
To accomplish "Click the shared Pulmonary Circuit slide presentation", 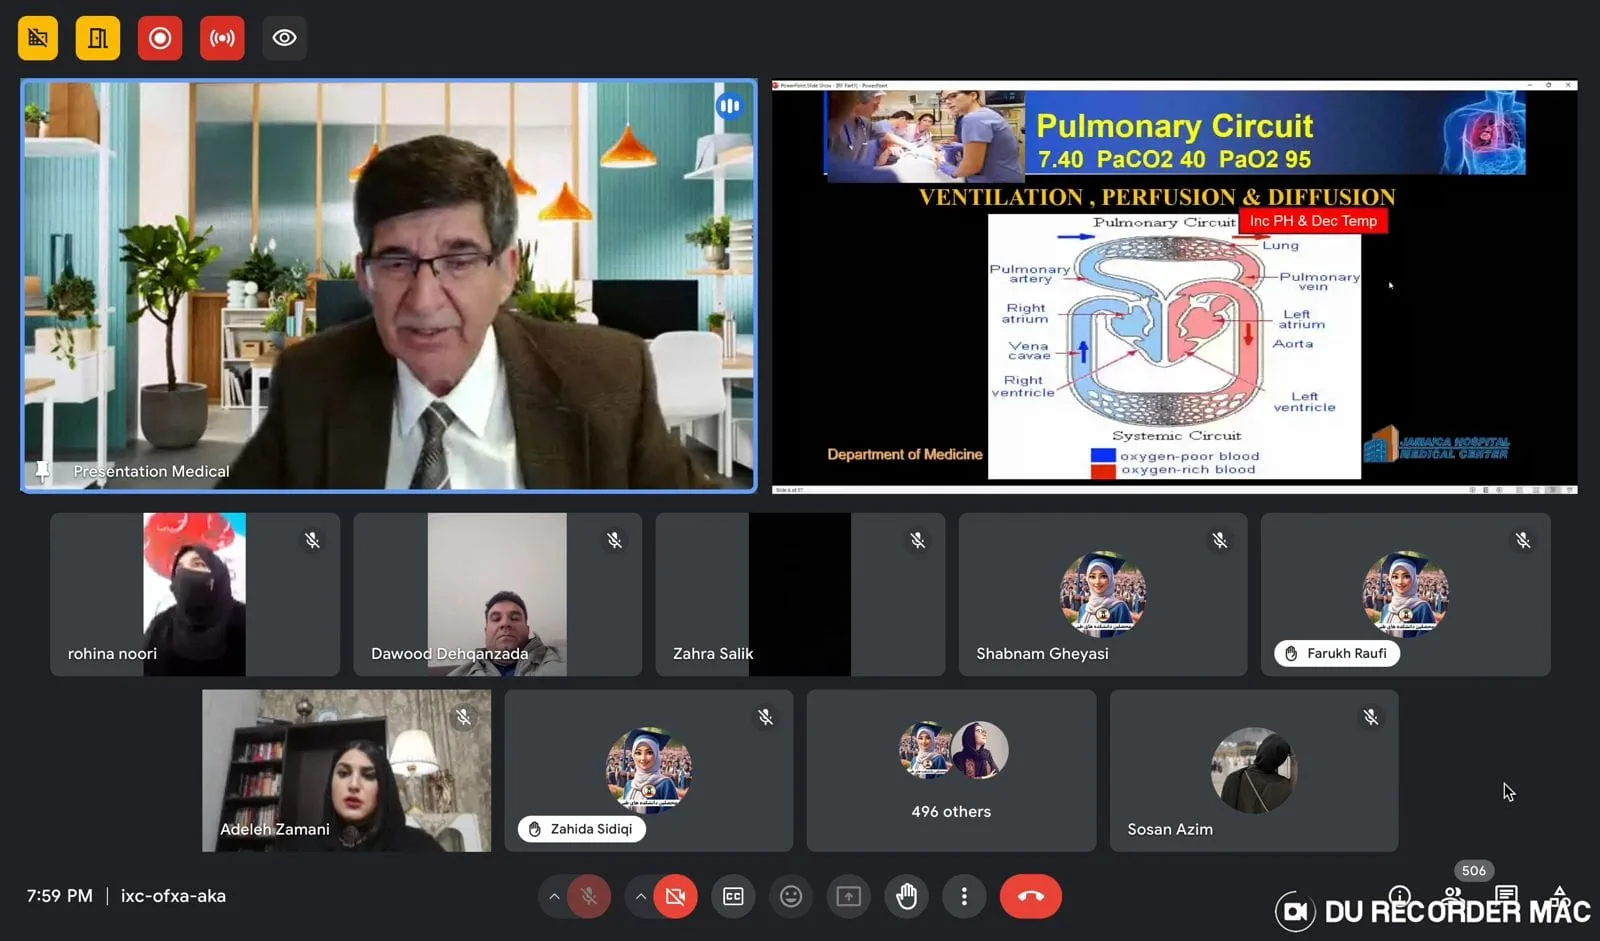I will point(1174,286).
